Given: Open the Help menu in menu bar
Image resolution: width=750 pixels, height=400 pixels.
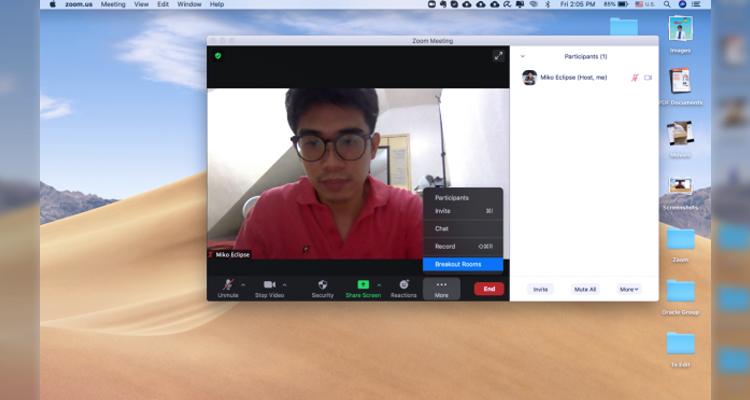Looking at the screenshot, I should click(x=217, y=4).
